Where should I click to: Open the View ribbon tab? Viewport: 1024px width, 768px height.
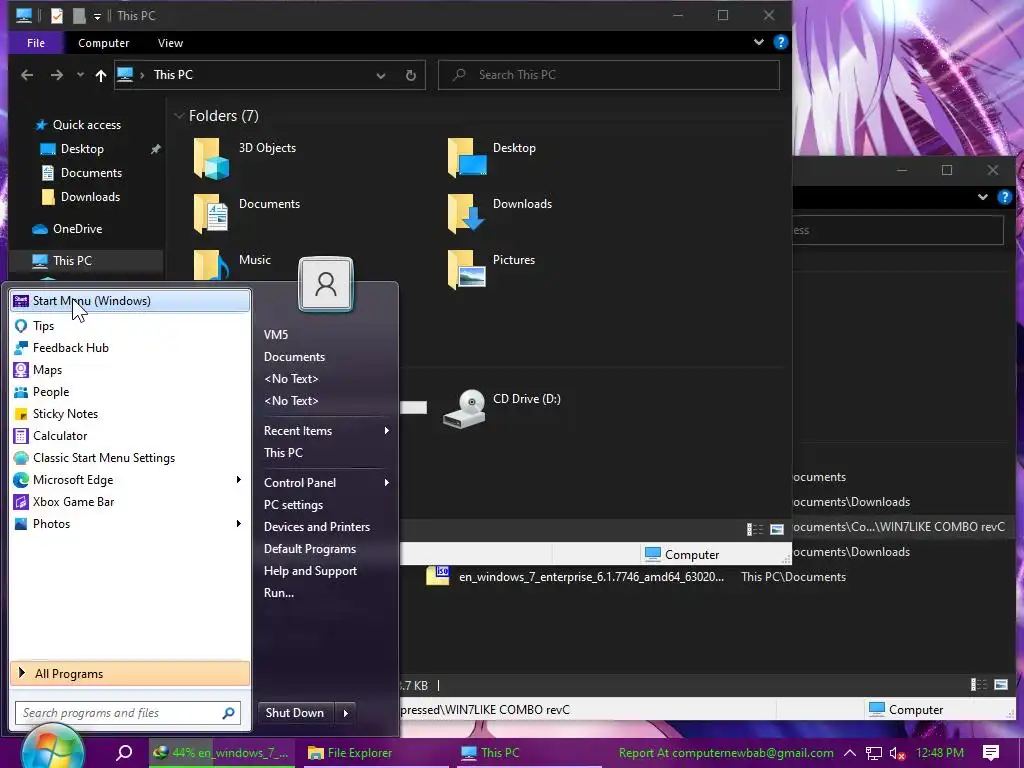click(170, 42)
